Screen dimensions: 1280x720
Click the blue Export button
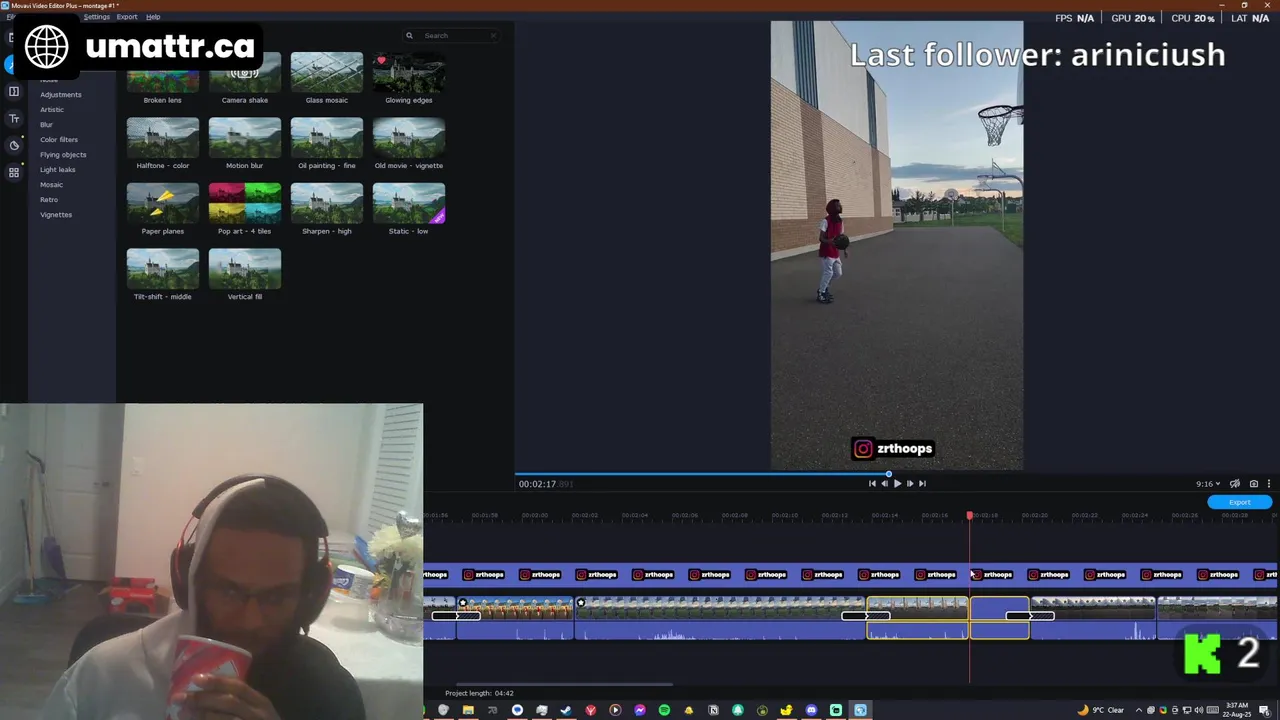coord(1240,502)
